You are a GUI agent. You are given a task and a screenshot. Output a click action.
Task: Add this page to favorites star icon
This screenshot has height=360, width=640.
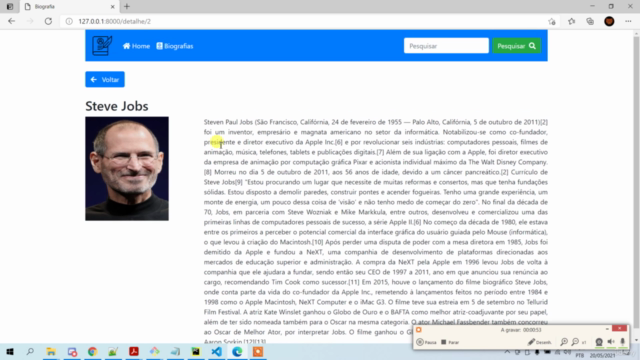tap(552, 21)
